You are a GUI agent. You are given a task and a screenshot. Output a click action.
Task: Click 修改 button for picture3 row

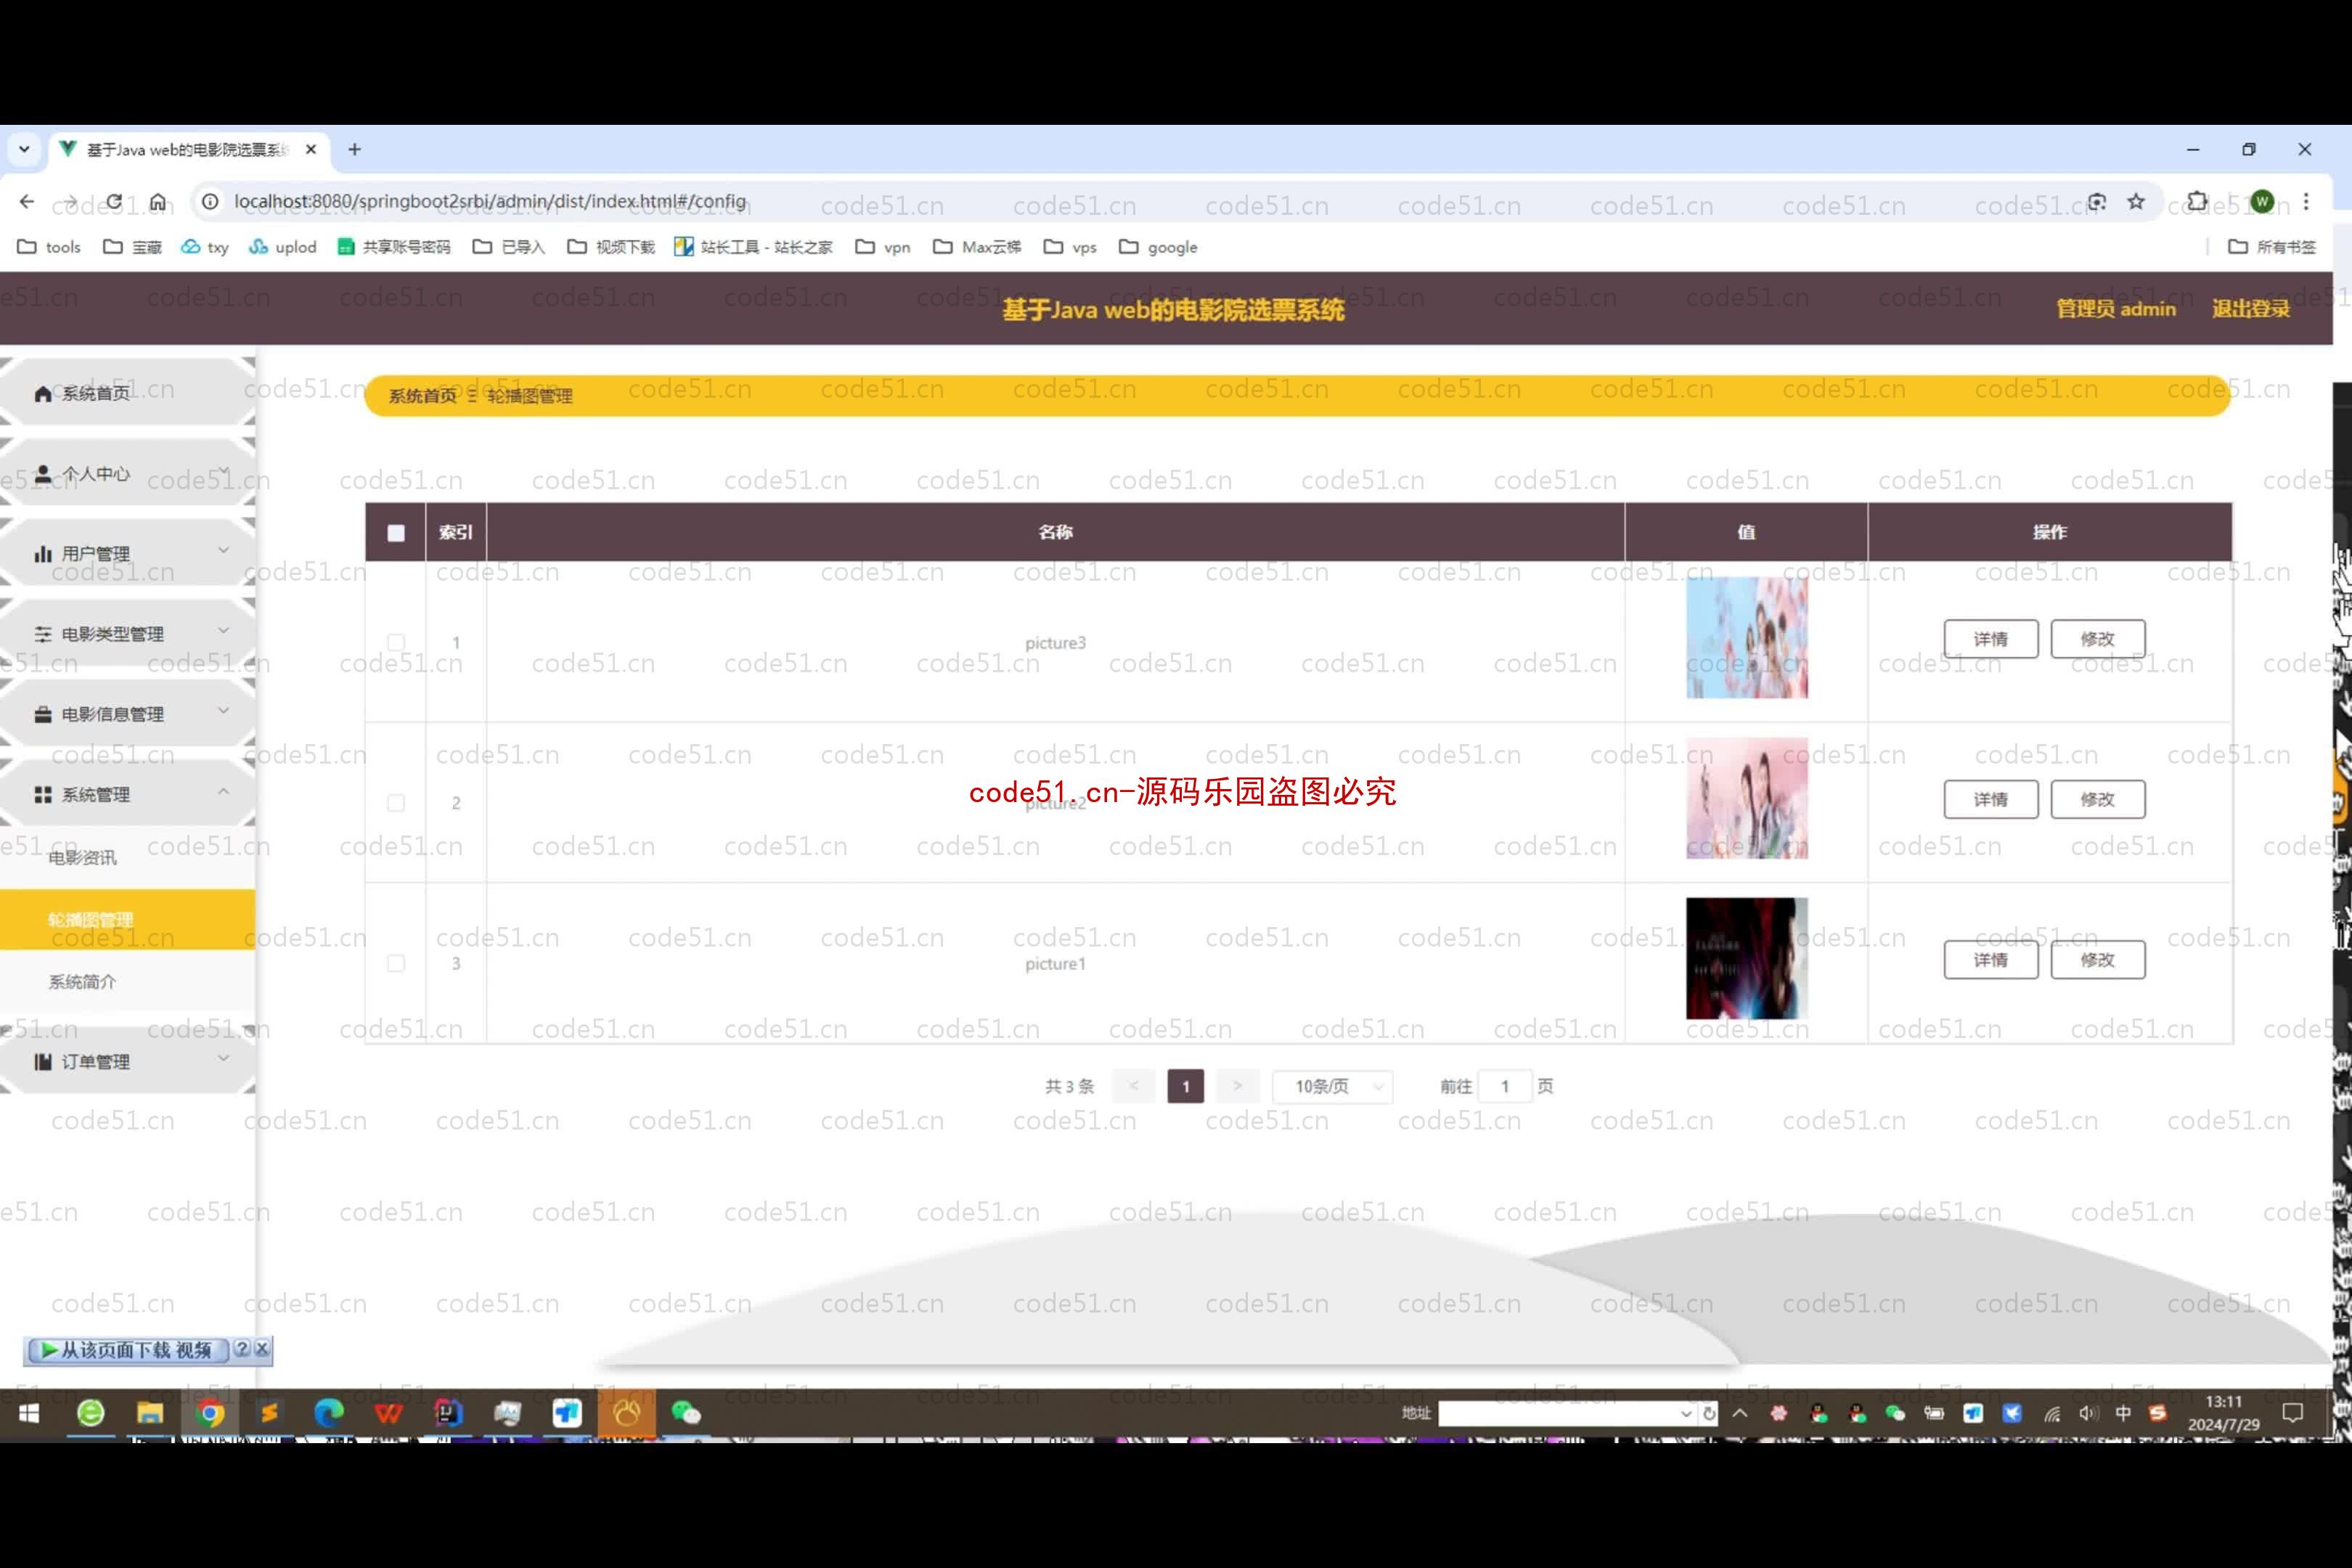(2096, 637)
